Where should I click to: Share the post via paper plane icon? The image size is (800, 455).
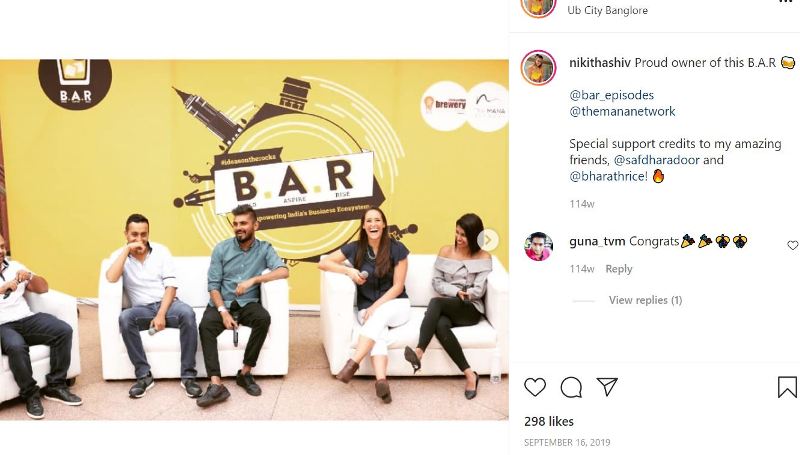(x=607, y=387)
